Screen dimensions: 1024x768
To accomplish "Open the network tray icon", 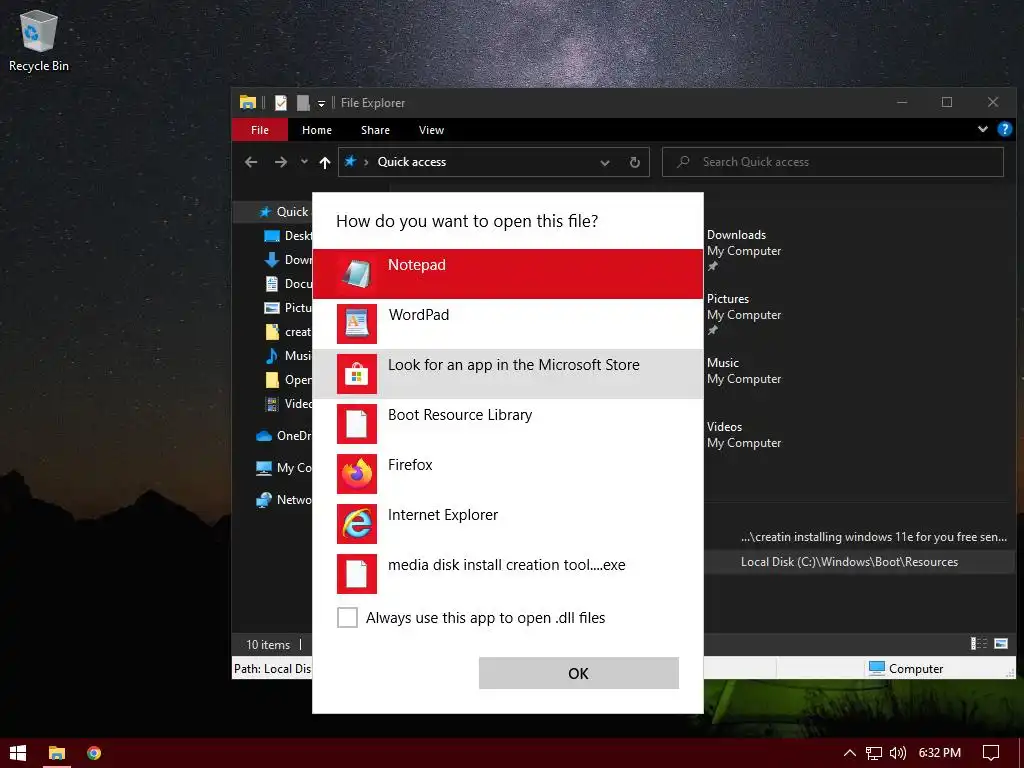I will 874,753.
